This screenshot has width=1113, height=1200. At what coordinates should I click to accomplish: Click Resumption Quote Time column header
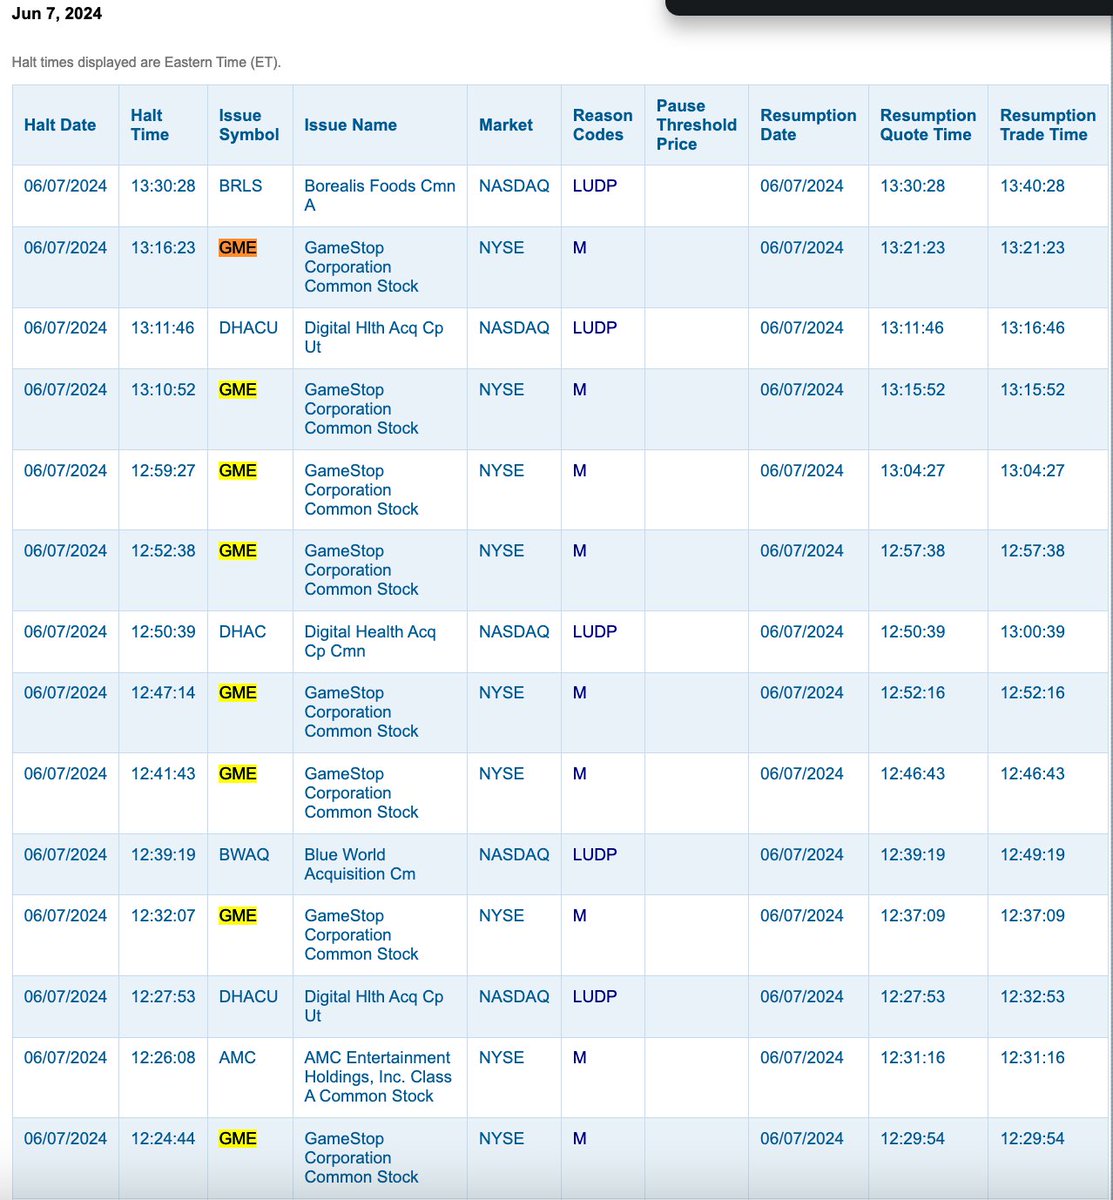click(928, 125)
